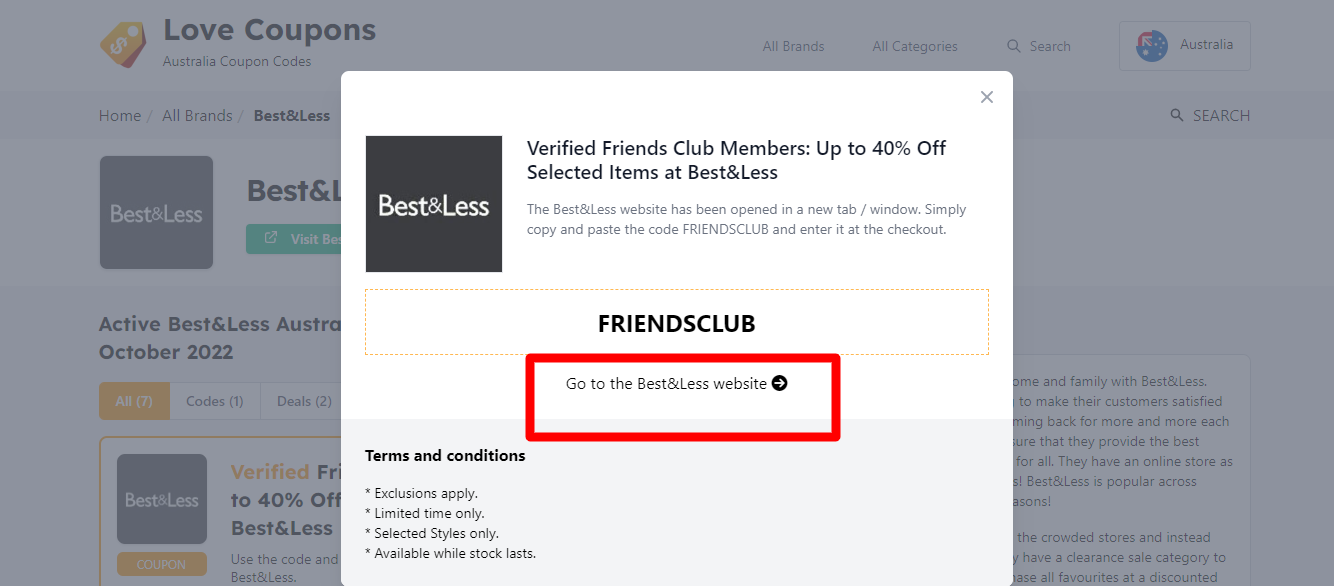Open the Australia country selector

tap(1185, 46)
